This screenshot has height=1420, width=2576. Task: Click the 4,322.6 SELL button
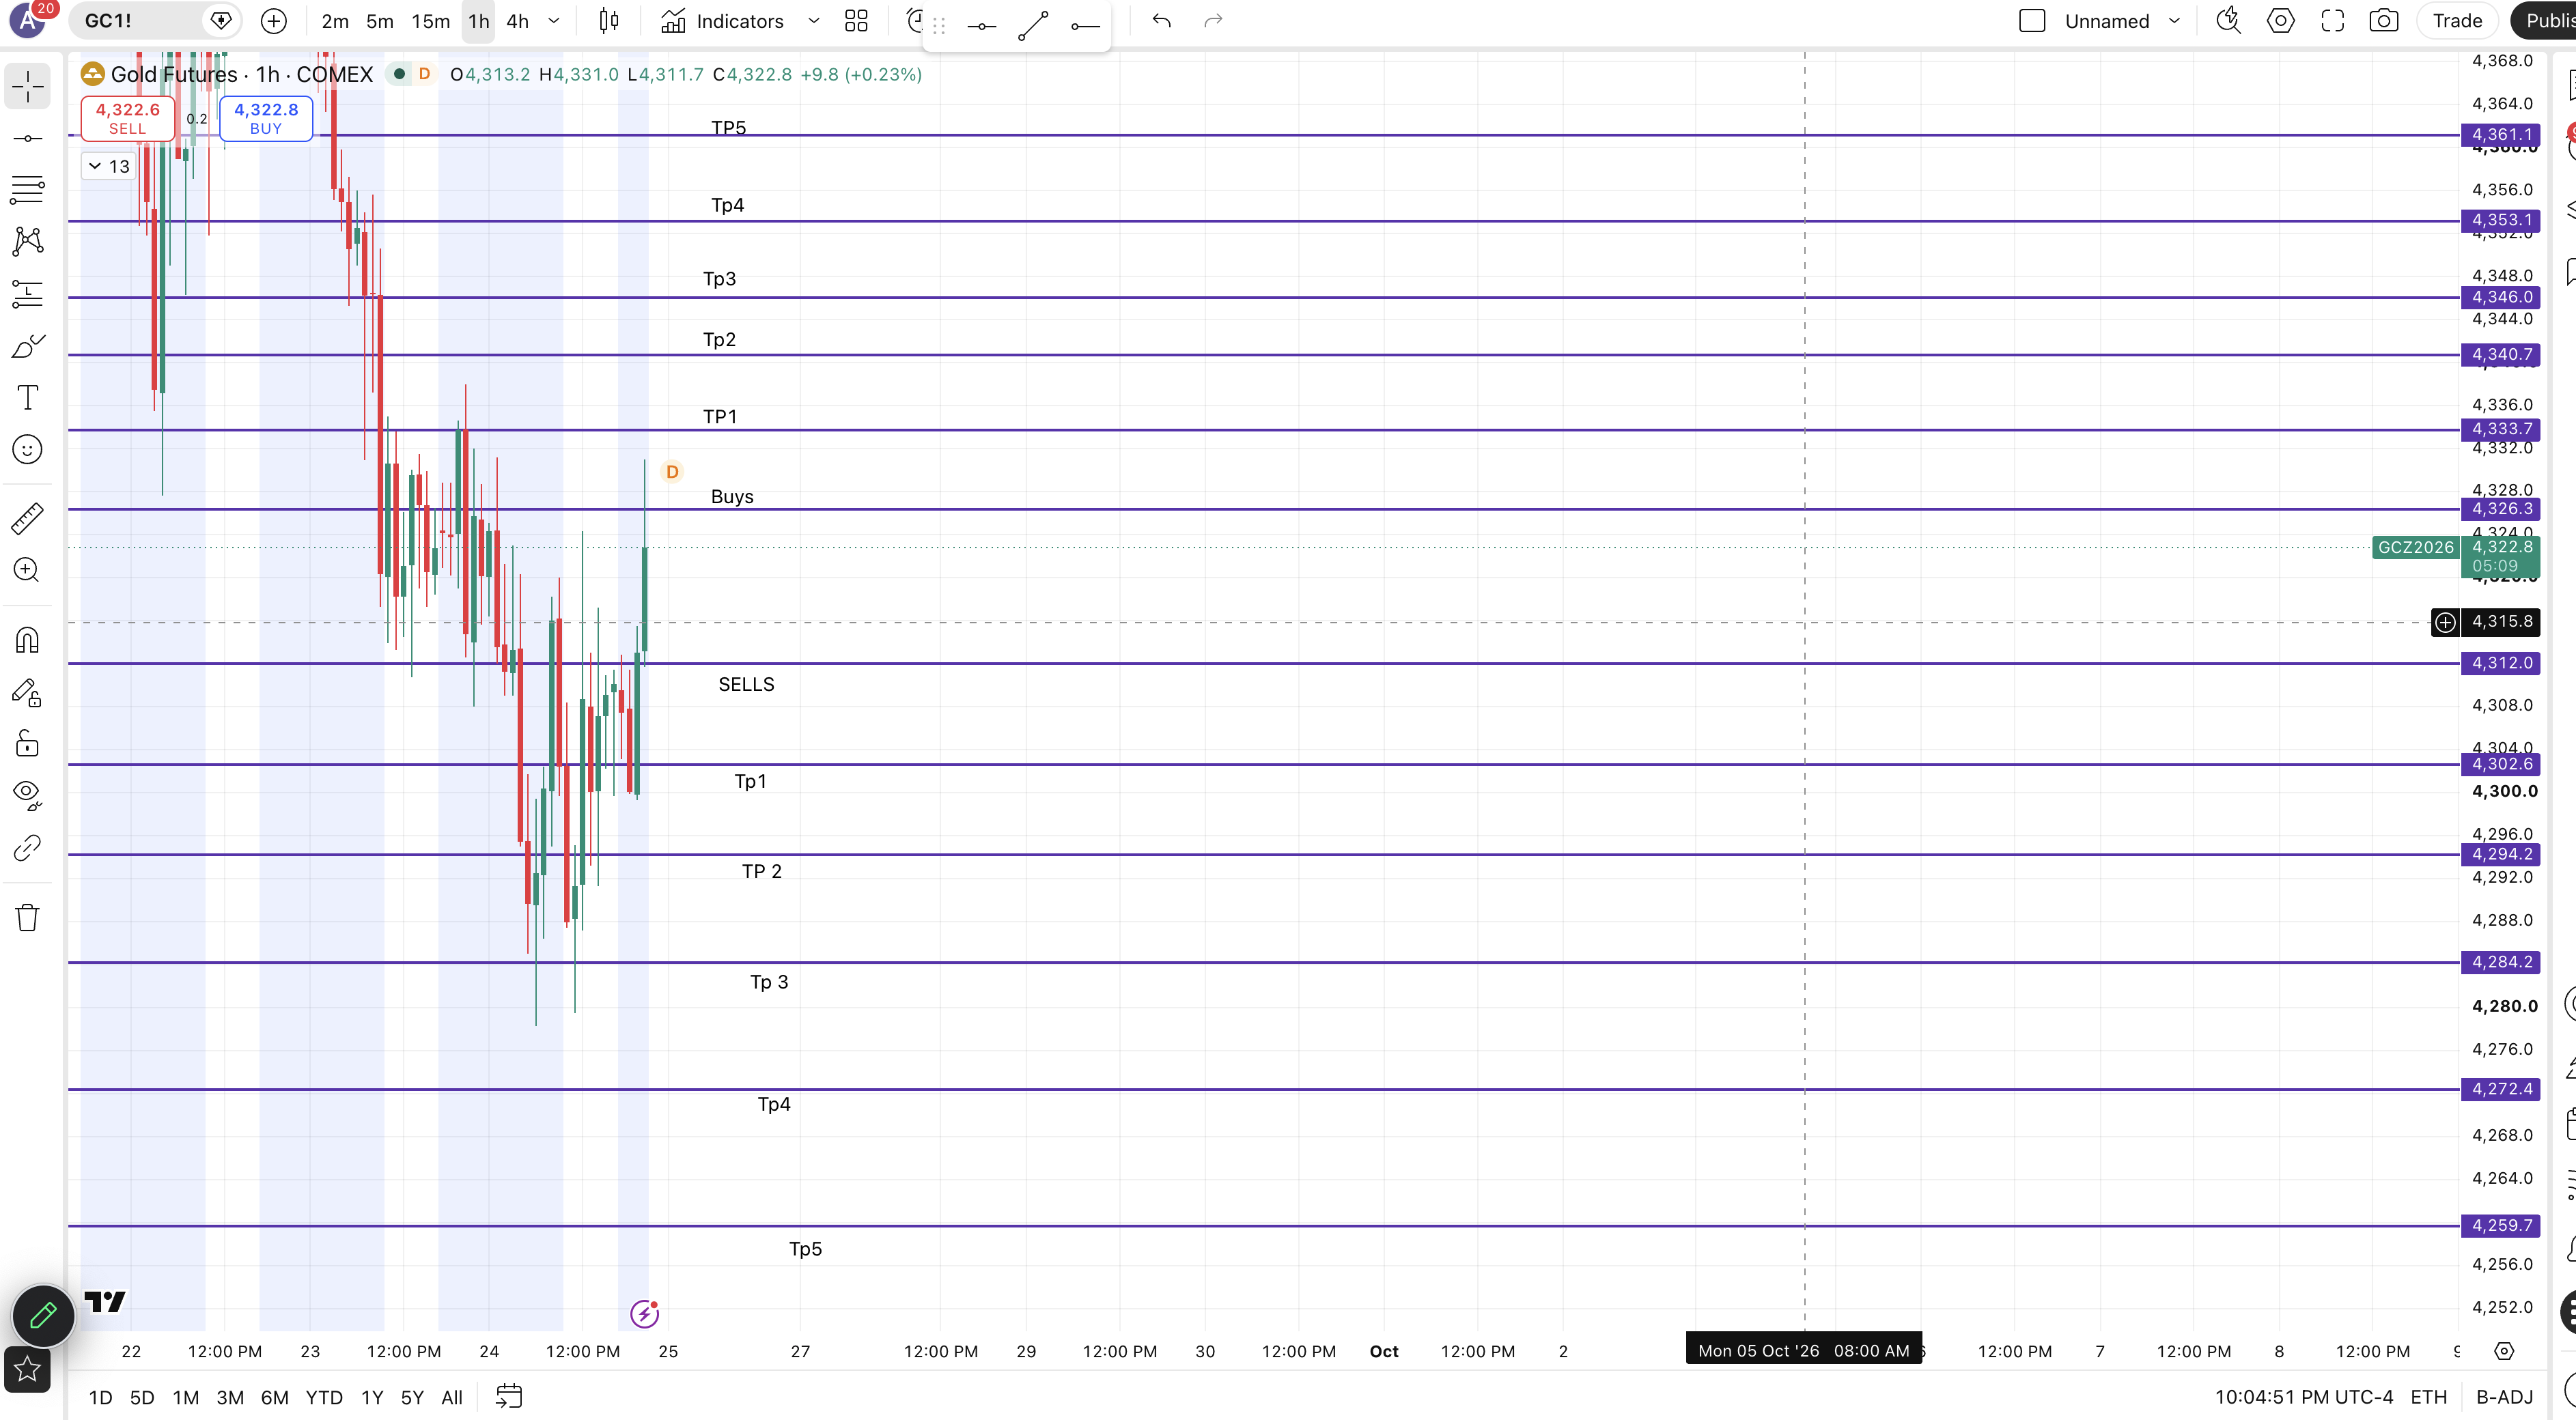127,118
